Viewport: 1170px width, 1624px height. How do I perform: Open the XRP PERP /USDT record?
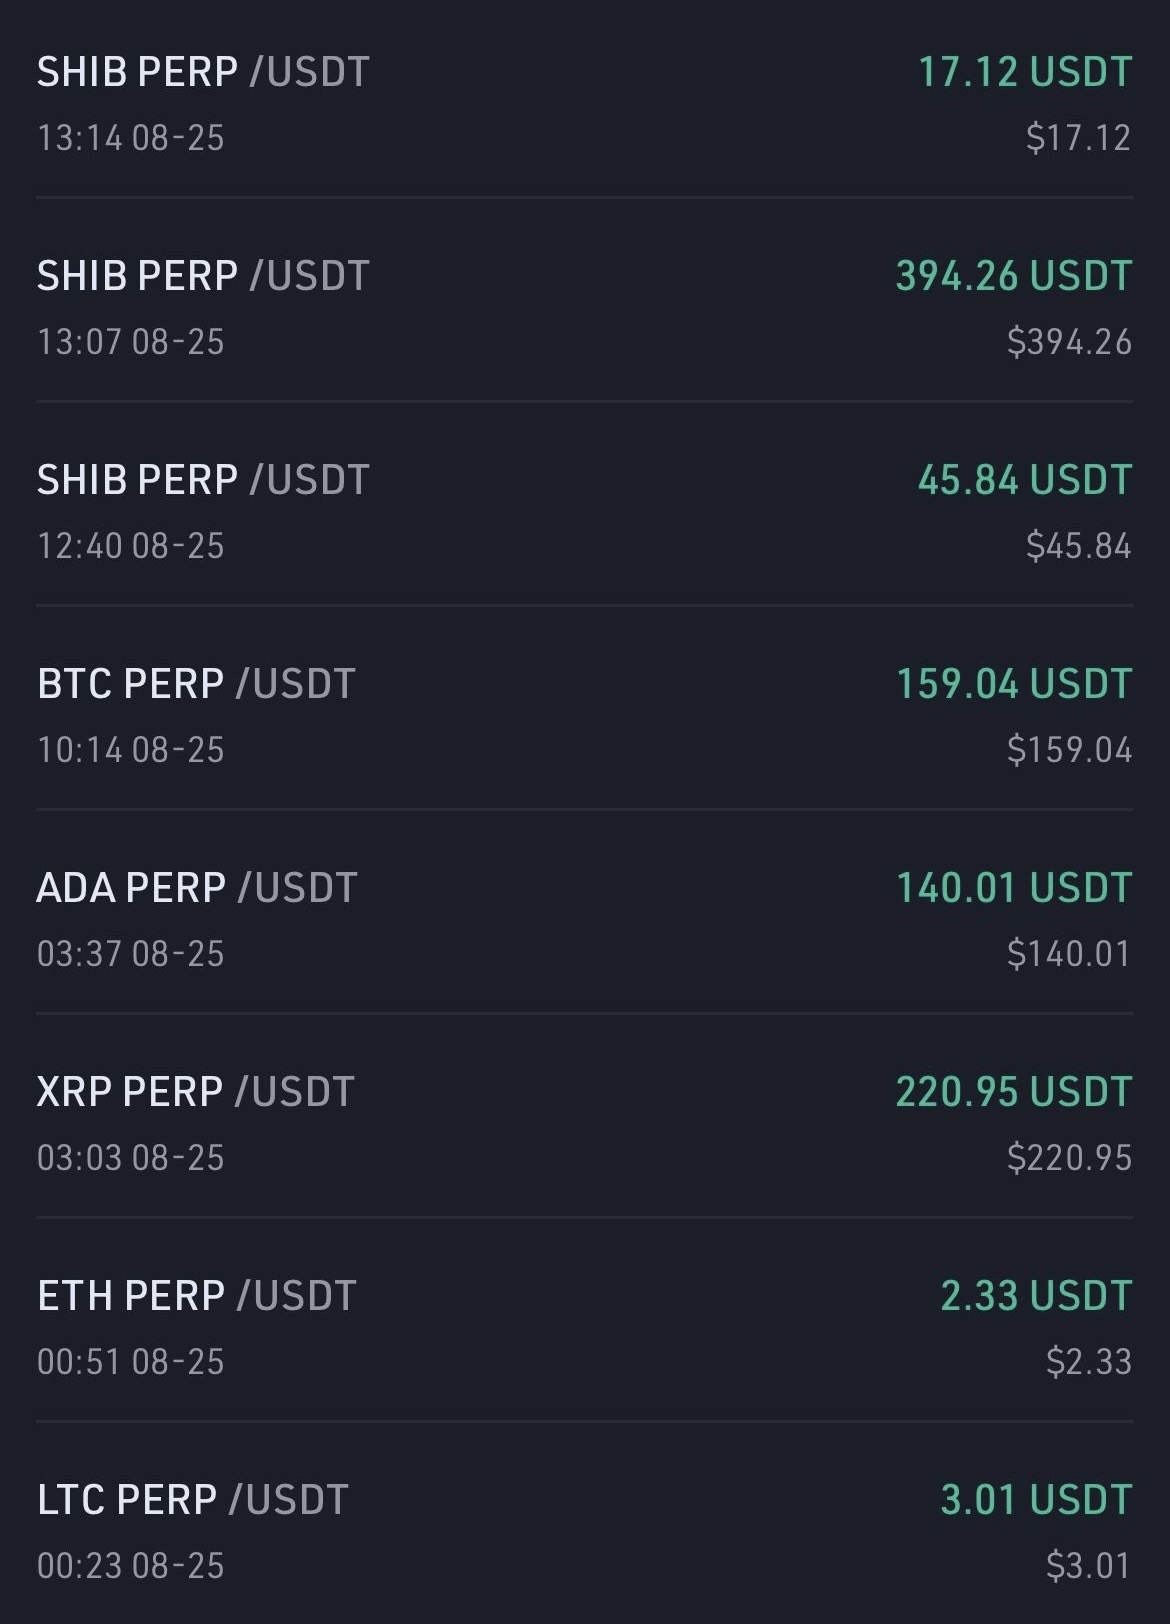(x=196, y=1093)
